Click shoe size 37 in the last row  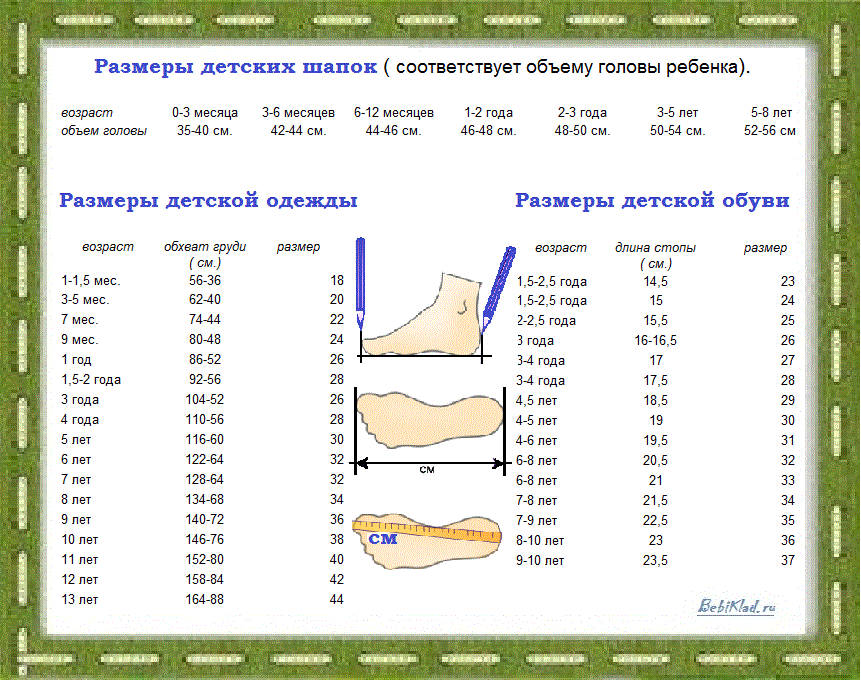click(788, 561)
